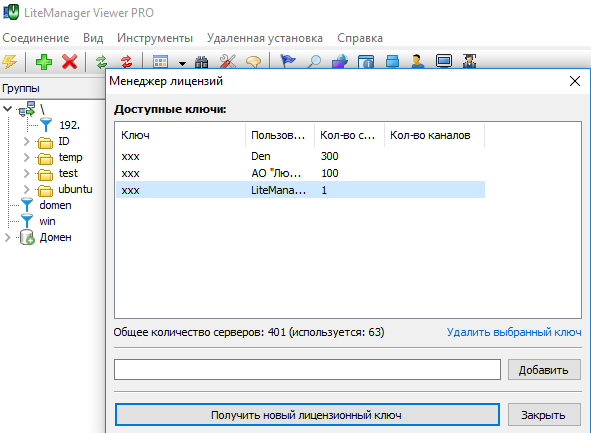Select the license key row for LiteMana...

[300, 190]
